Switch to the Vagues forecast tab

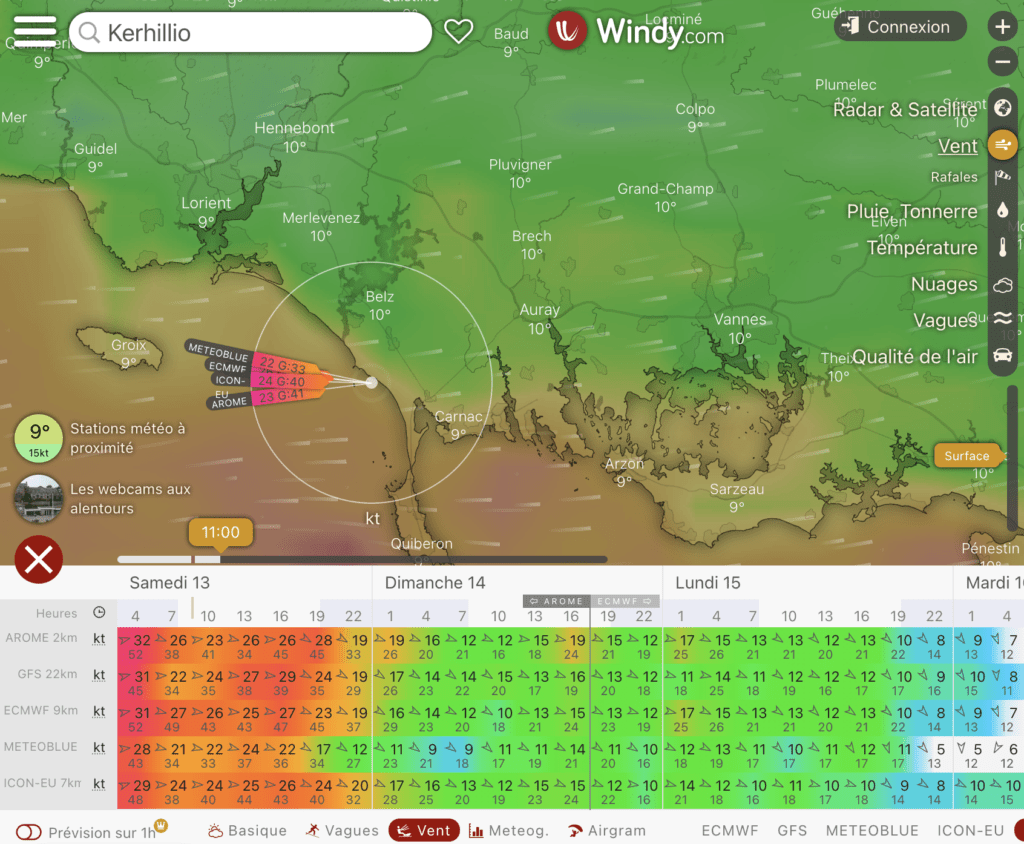click(342, 831)
